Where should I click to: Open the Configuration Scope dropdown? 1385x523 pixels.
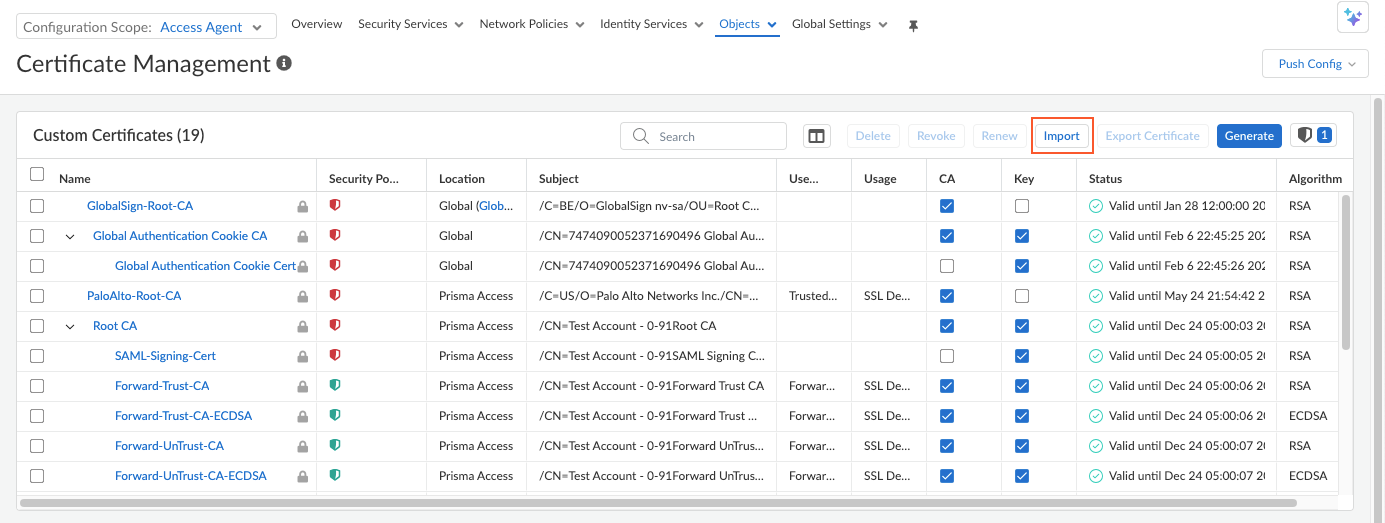[146, 27]
